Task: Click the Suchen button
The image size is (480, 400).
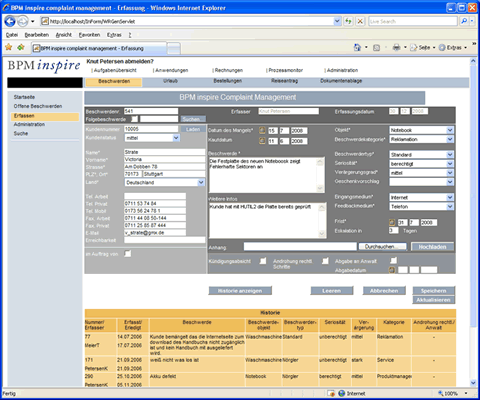Action: pyautogui.click(x=193, y=119)
